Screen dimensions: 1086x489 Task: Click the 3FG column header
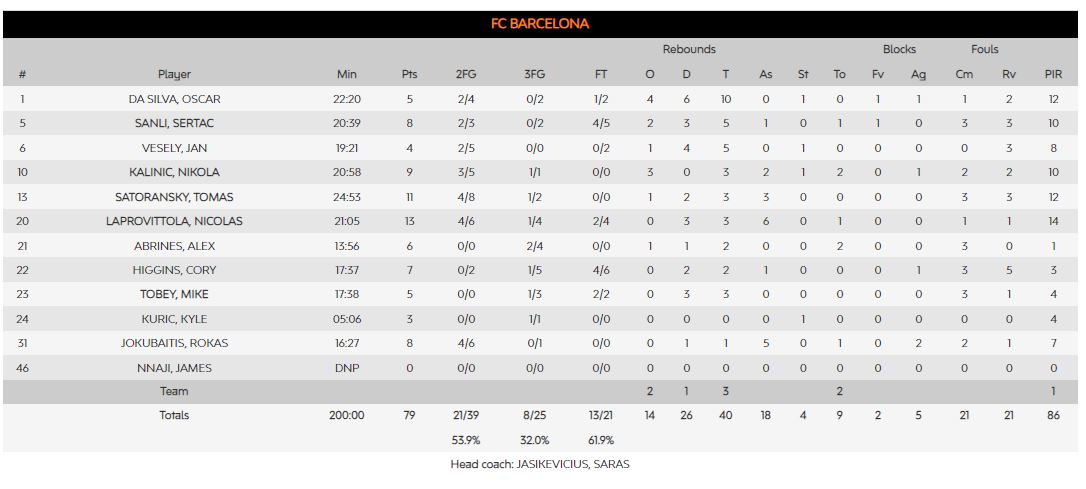tap(535, 74)
